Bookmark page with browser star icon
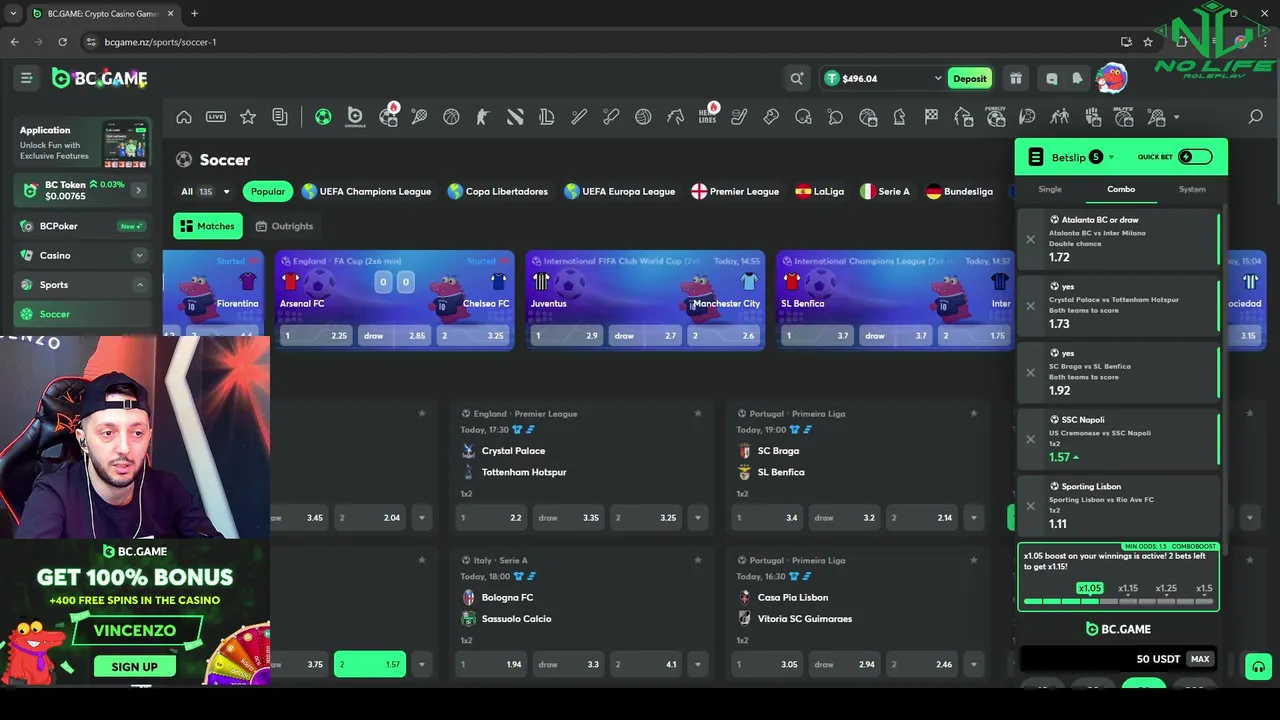This screenshot has width=1280, height=720. pyautogui.click(x=1148, y=42)
